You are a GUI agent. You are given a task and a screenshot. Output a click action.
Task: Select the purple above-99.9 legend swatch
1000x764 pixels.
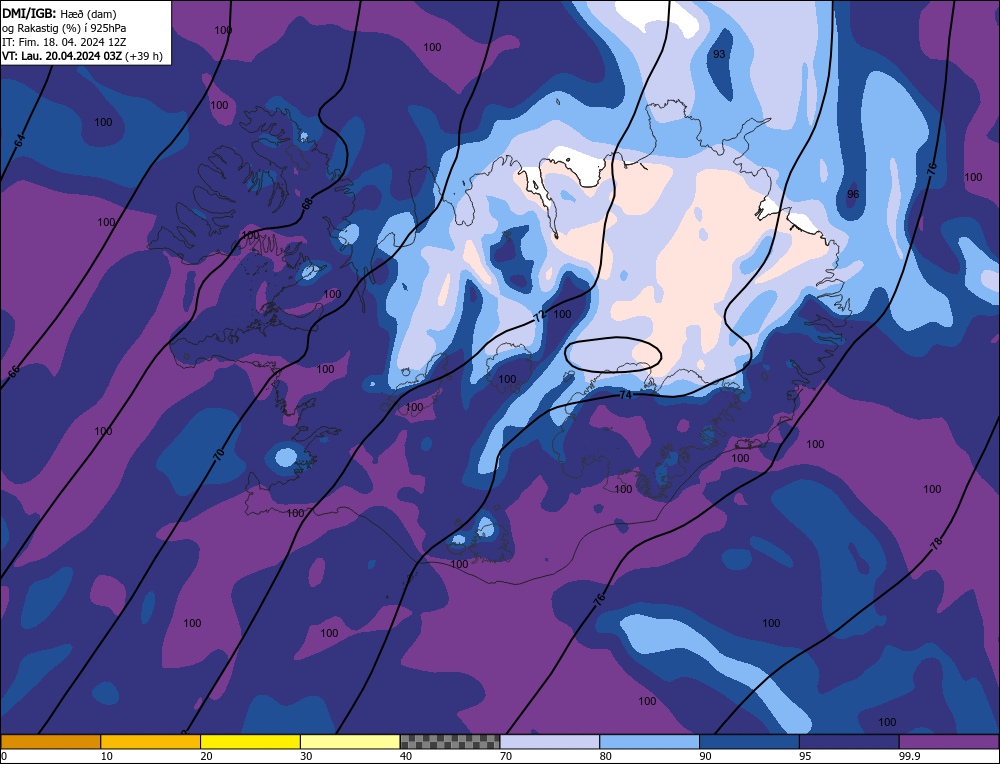tap(949, 742)
